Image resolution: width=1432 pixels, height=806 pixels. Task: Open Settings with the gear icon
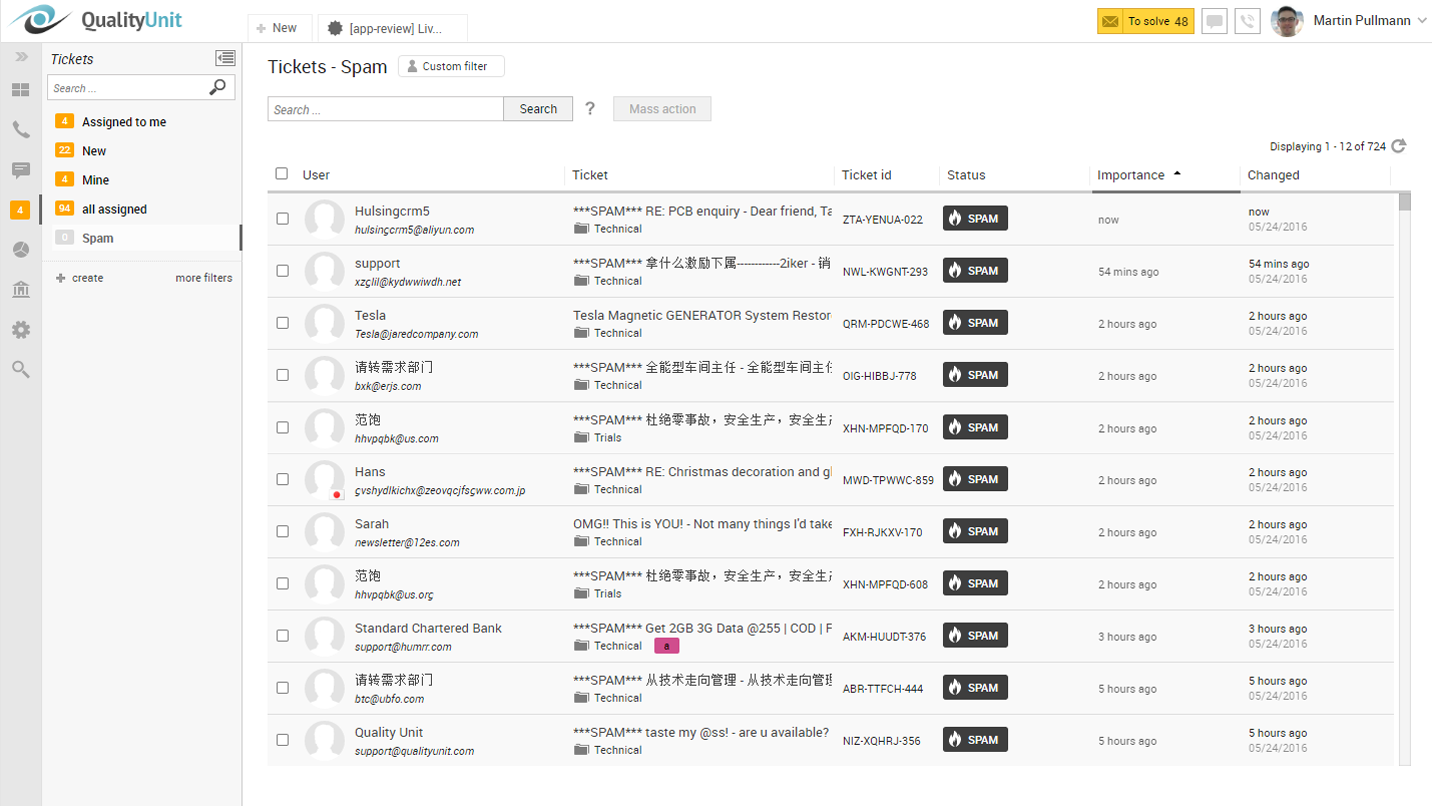[x=20, y=329]
